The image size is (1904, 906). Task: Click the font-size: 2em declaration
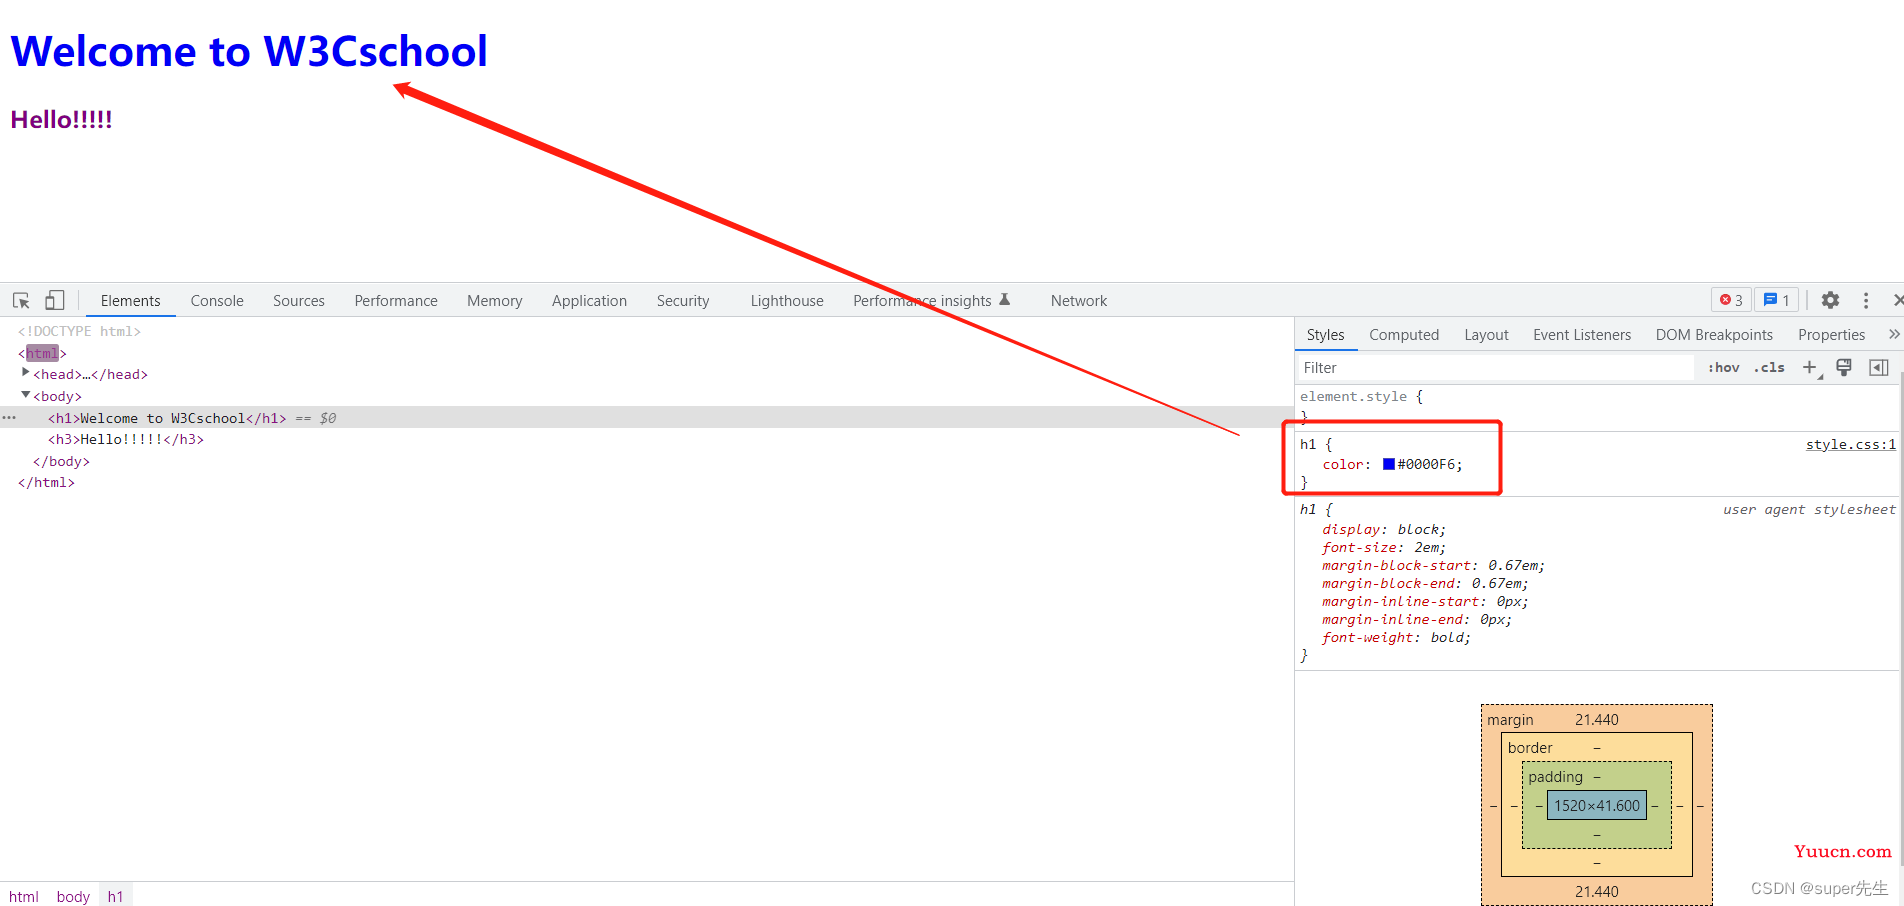(1383, 547)
